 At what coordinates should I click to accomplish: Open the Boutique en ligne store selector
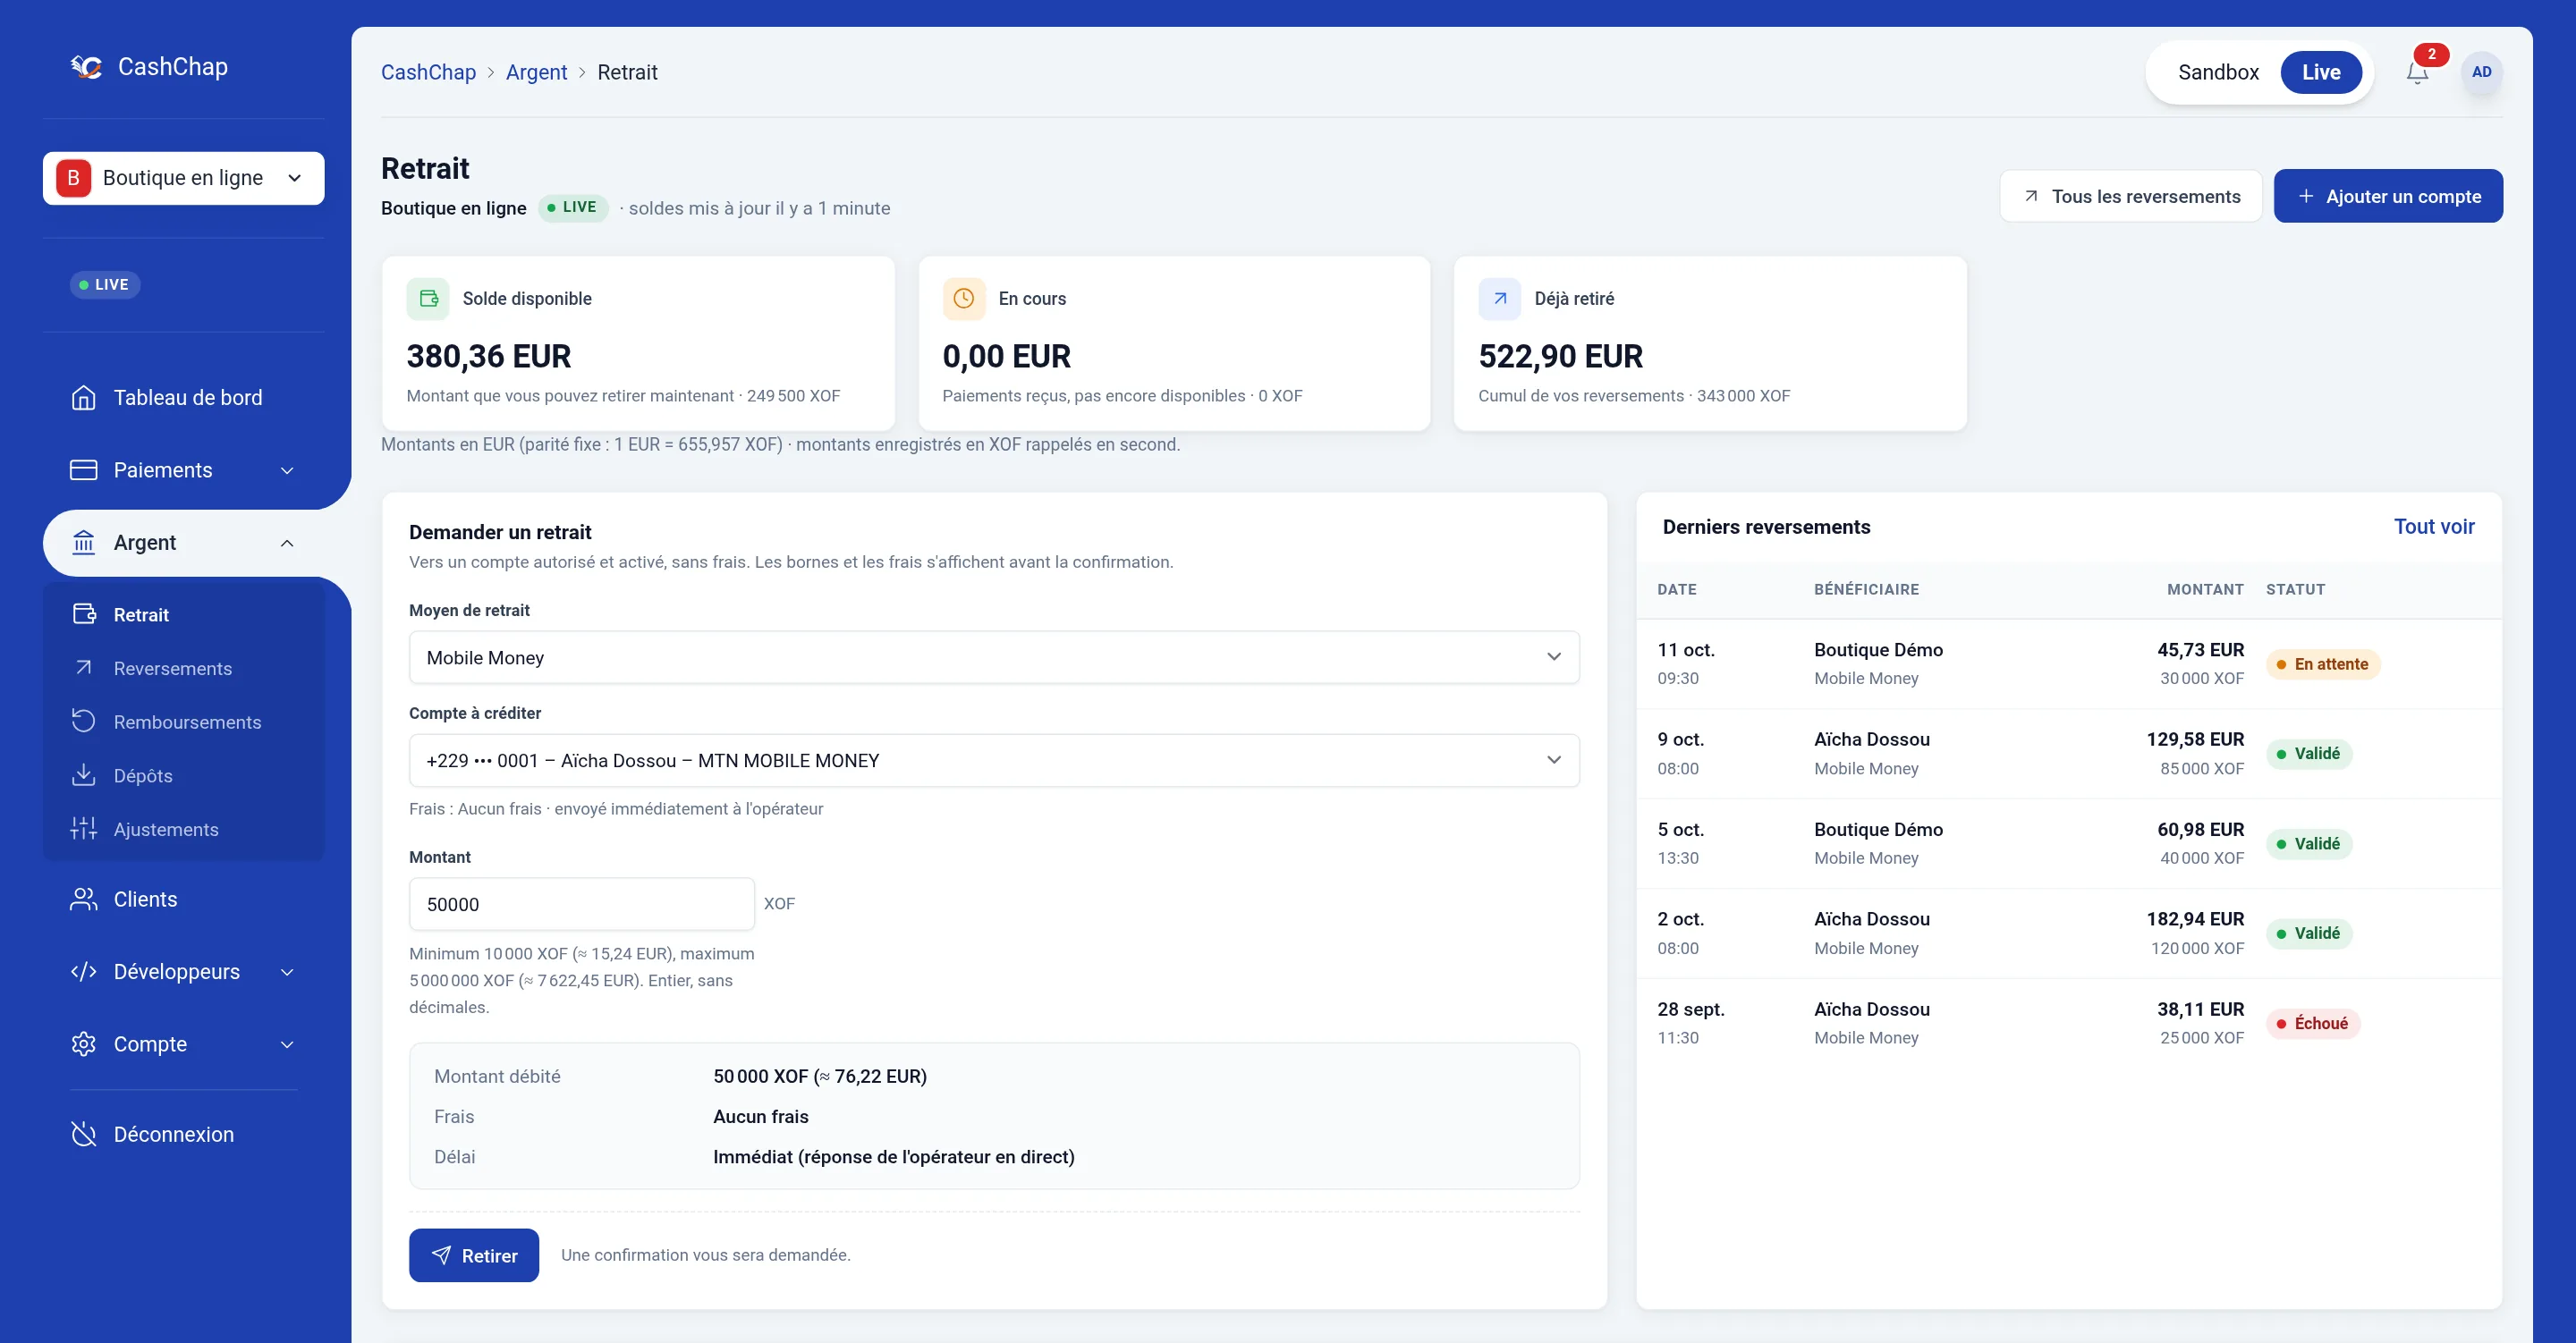pos(183,178)
